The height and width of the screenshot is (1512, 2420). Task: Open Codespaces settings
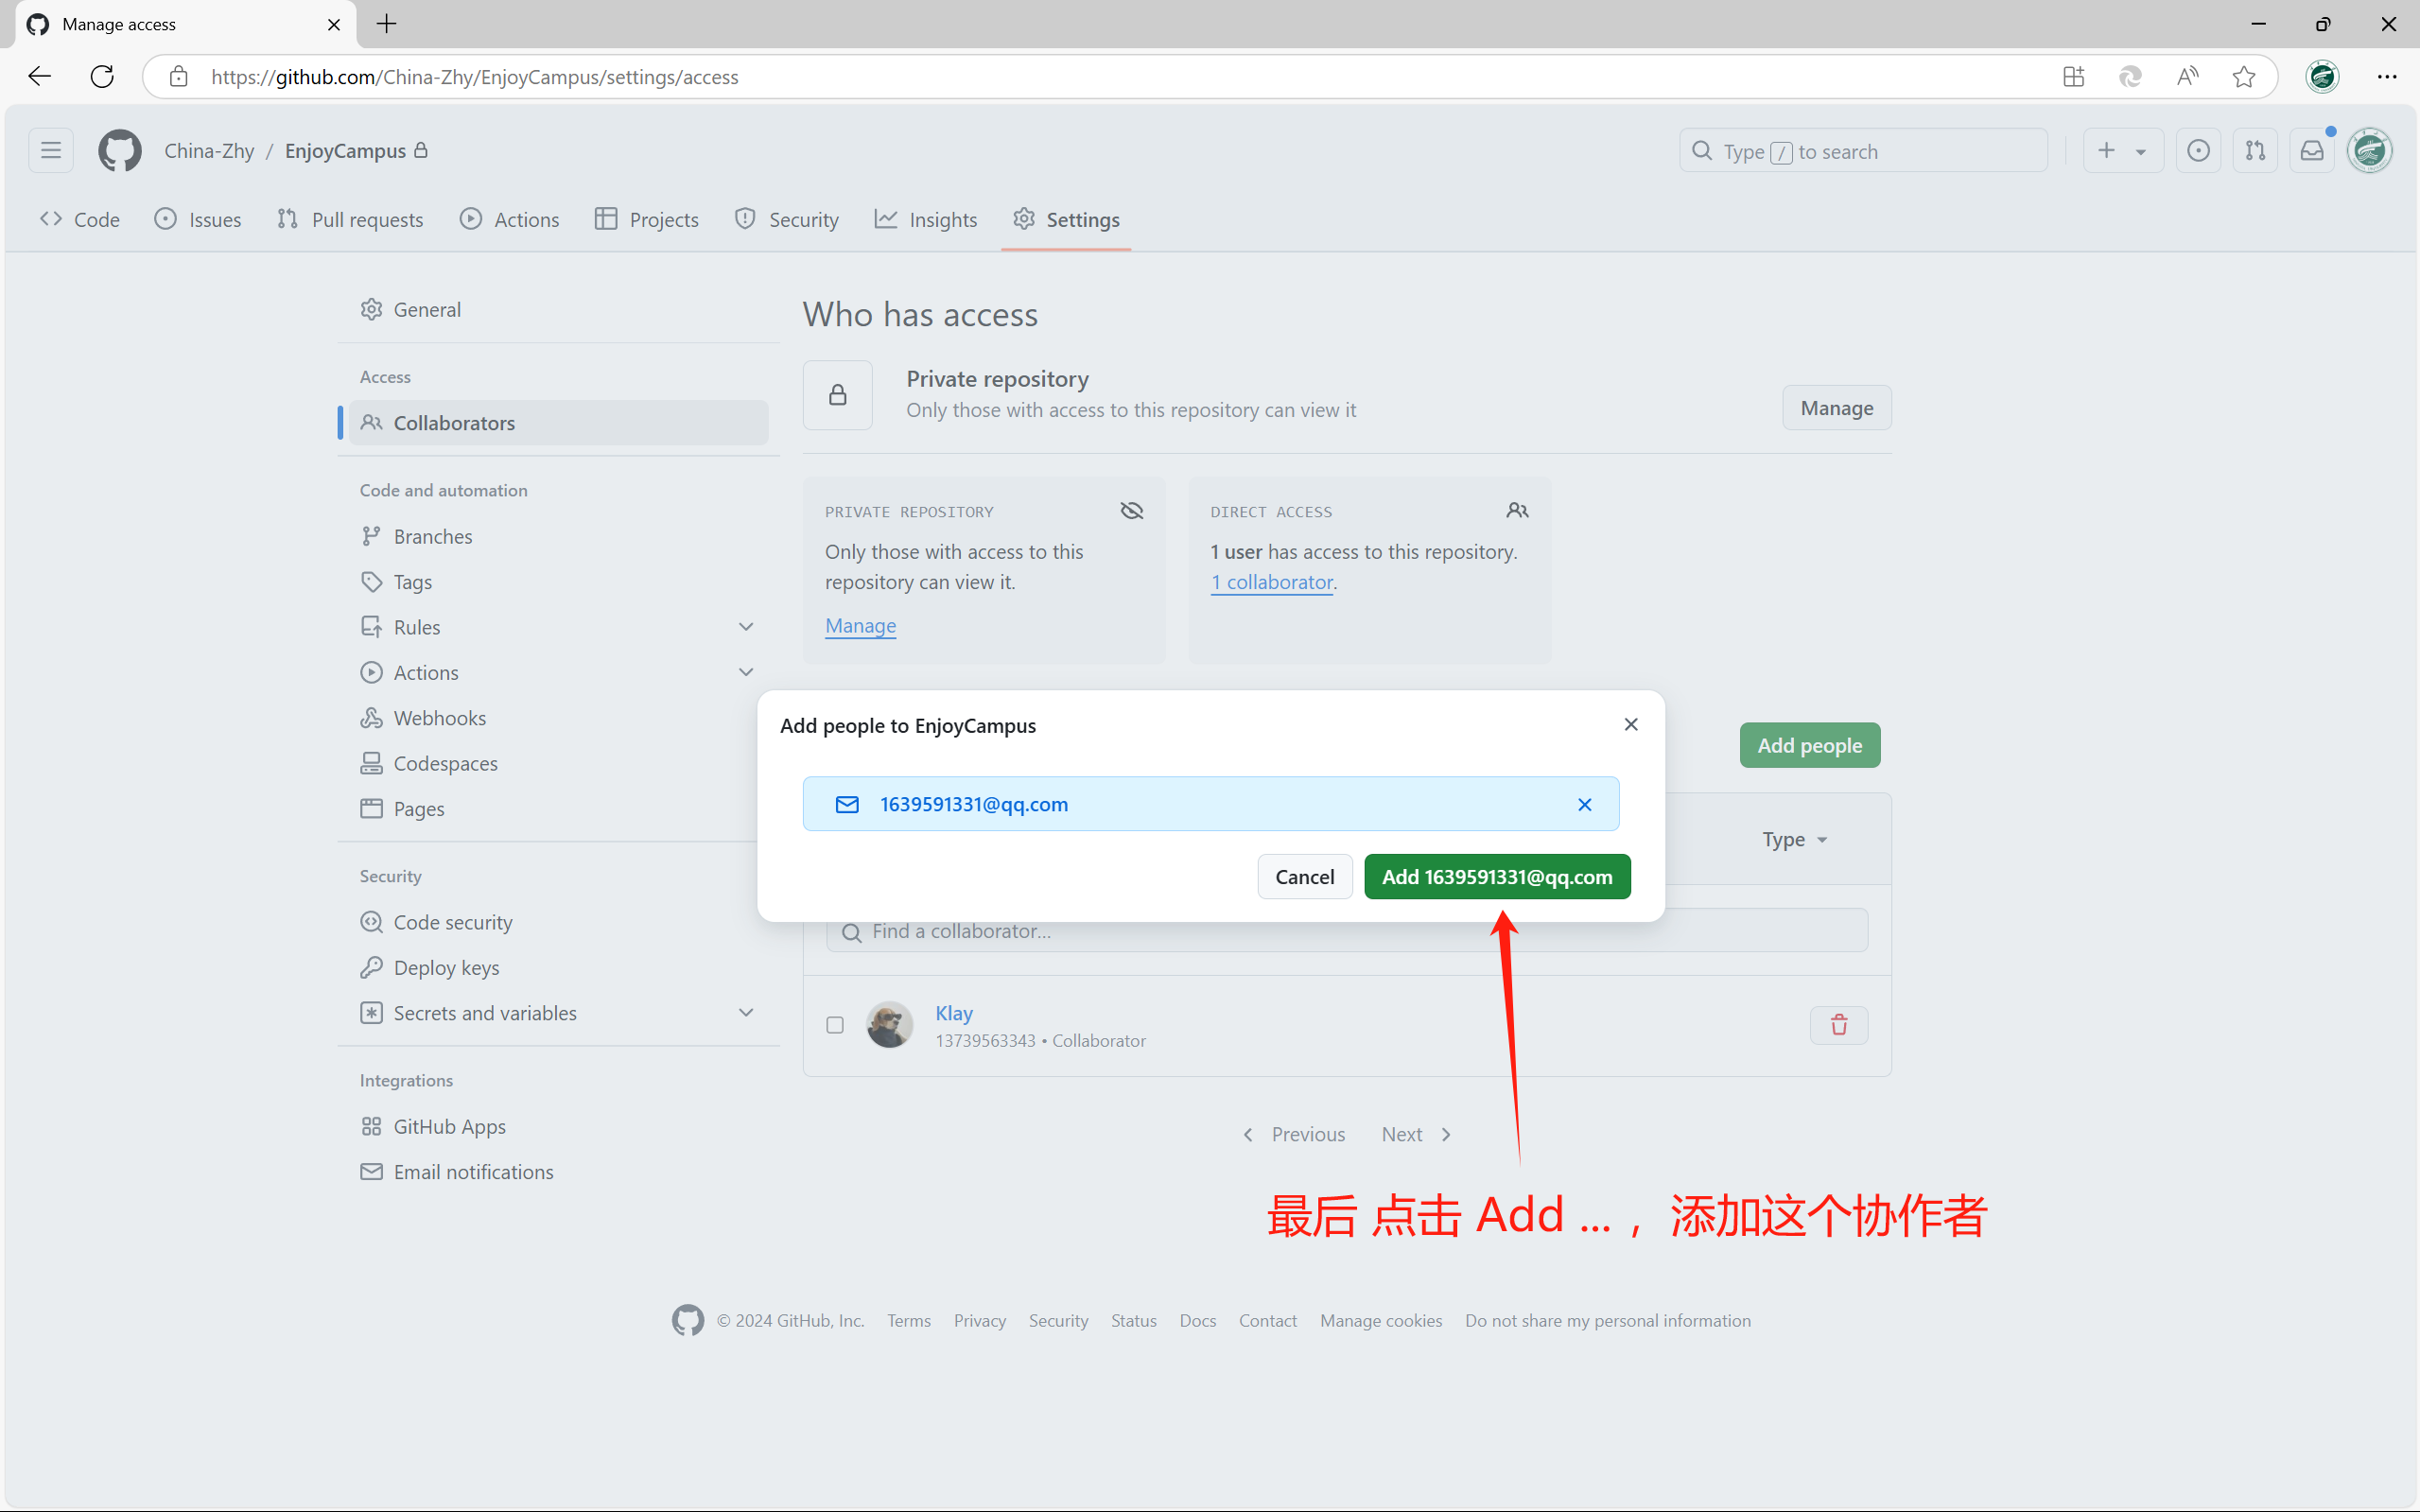tap(558, 763)
